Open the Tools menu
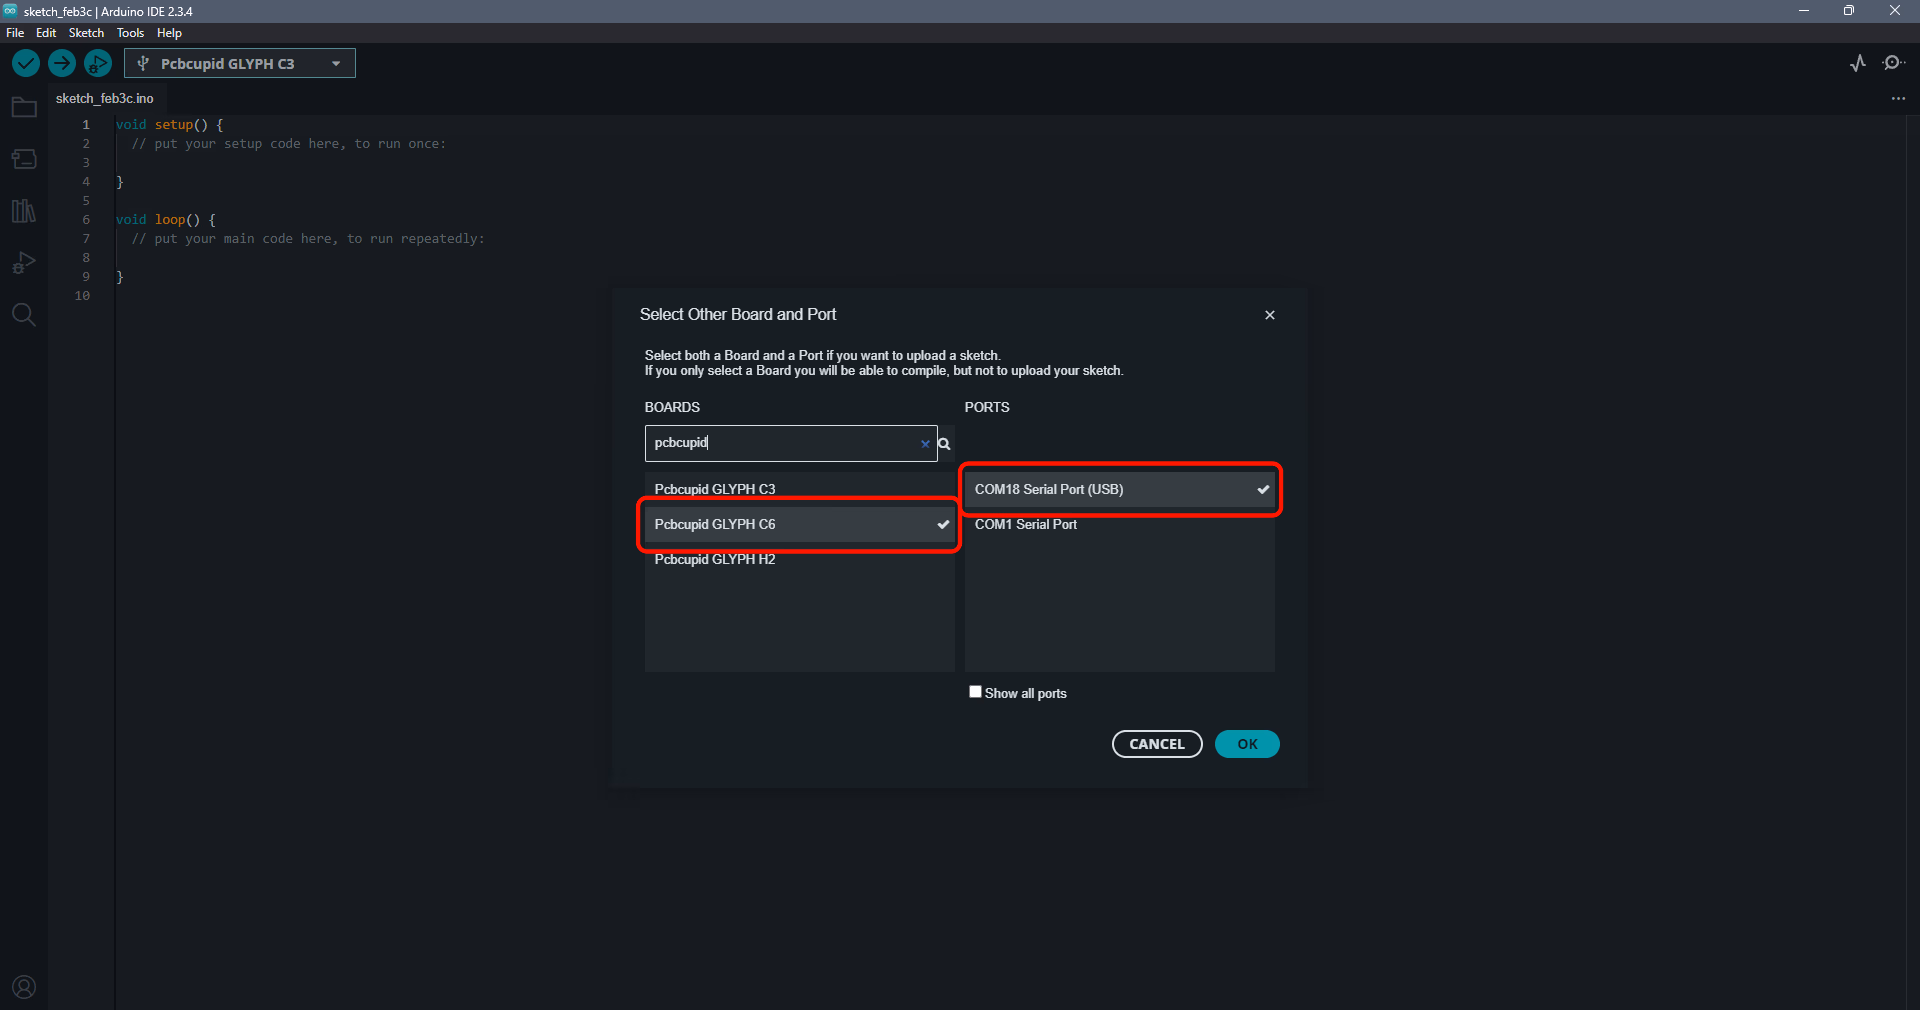1920x1010 pixels. [x=130, y=33]
